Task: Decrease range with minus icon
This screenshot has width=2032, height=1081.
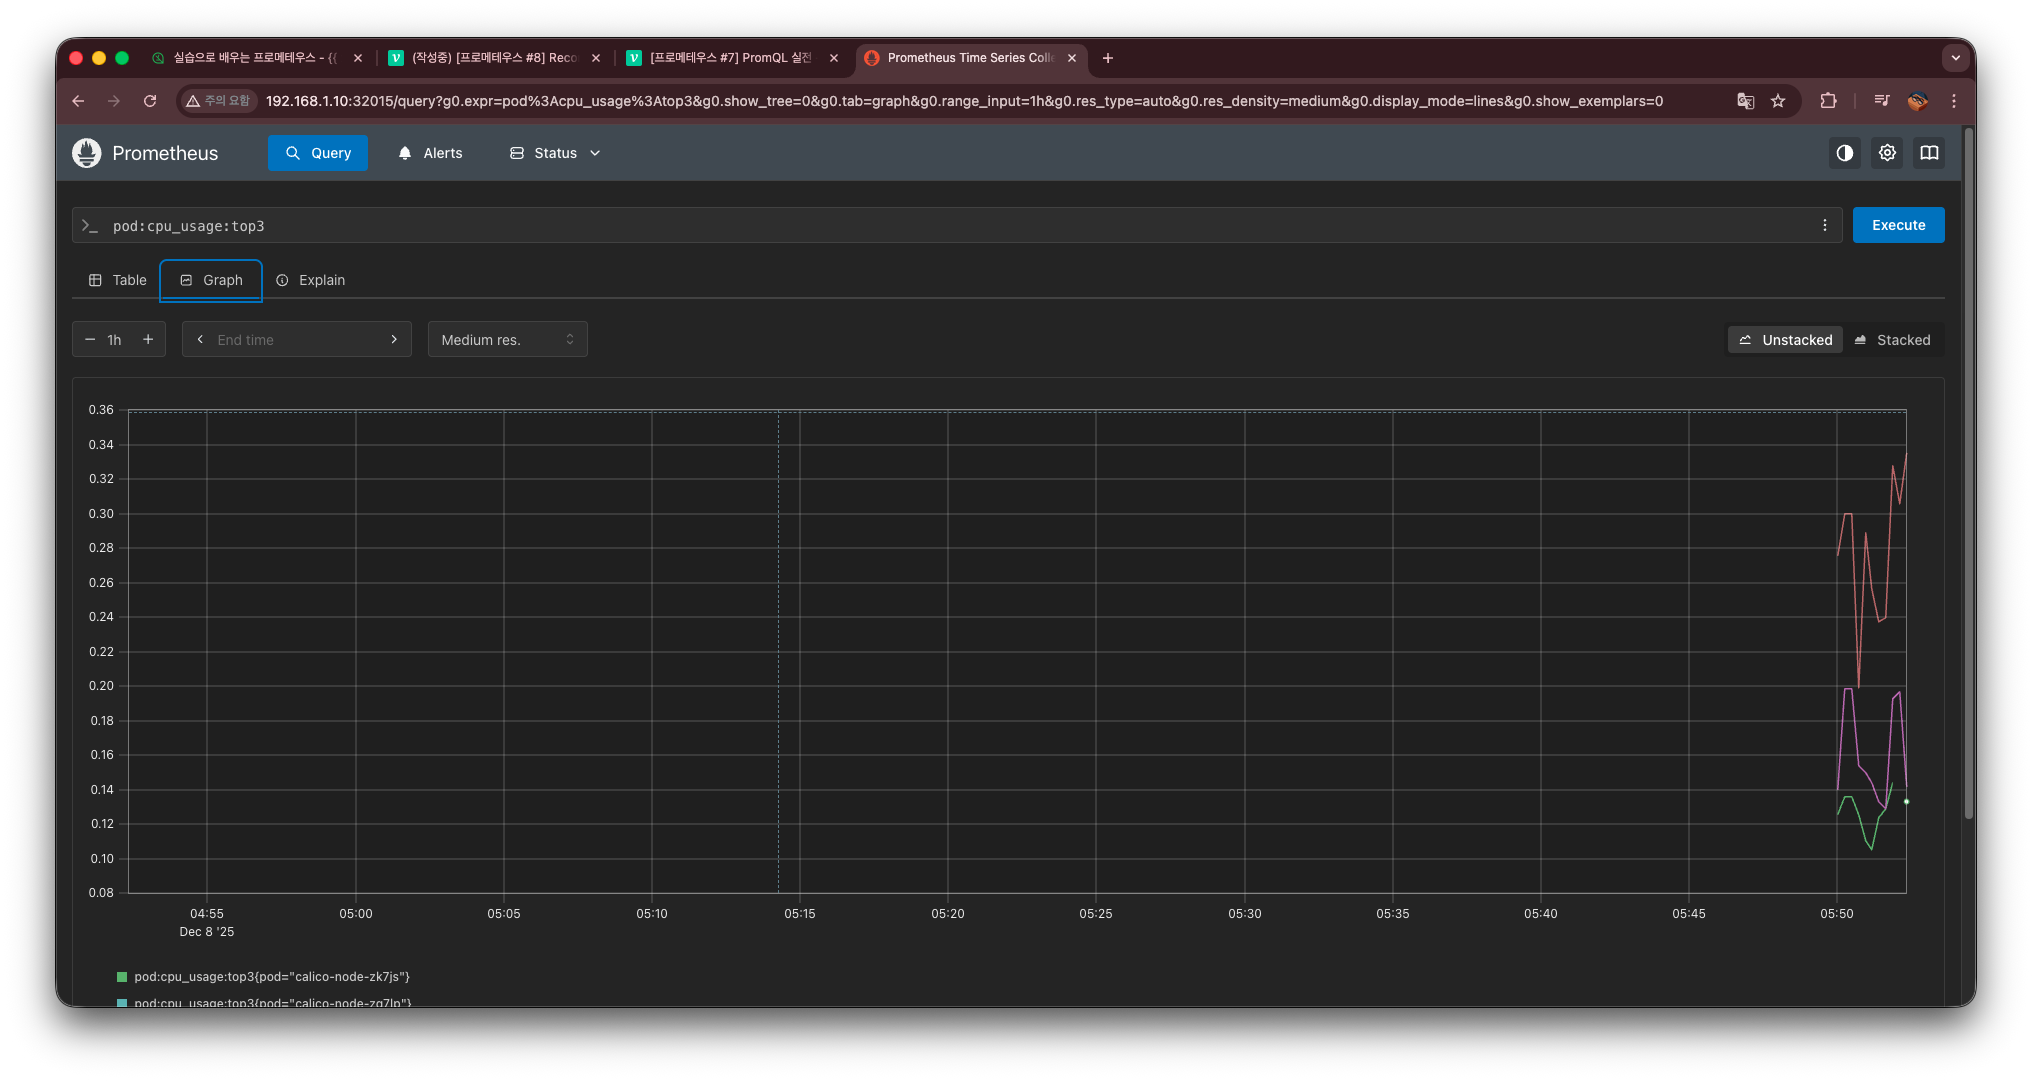Action: click(x=90, y=340)
